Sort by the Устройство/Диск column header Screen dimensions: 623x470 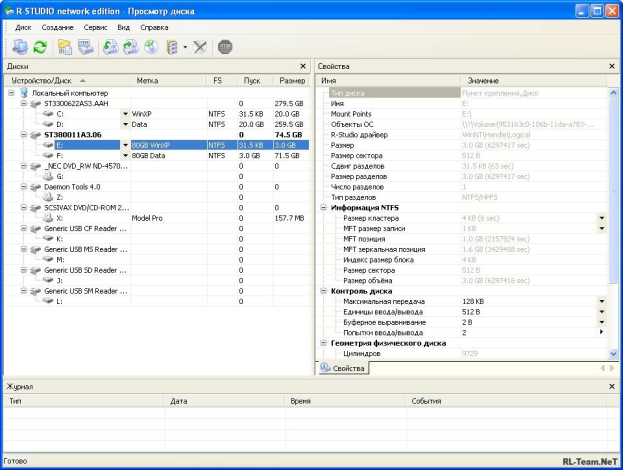click(x=67, y=81)
